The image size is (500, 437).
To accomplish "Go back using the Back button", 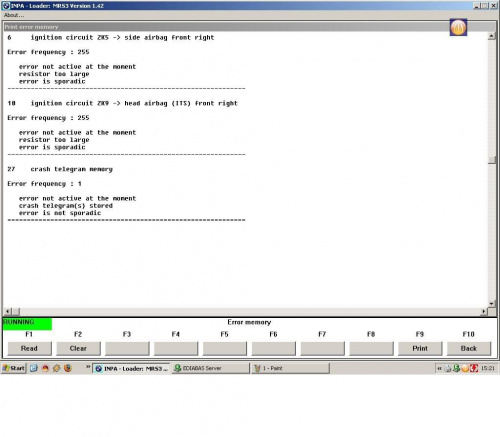I will click(469, 348).
